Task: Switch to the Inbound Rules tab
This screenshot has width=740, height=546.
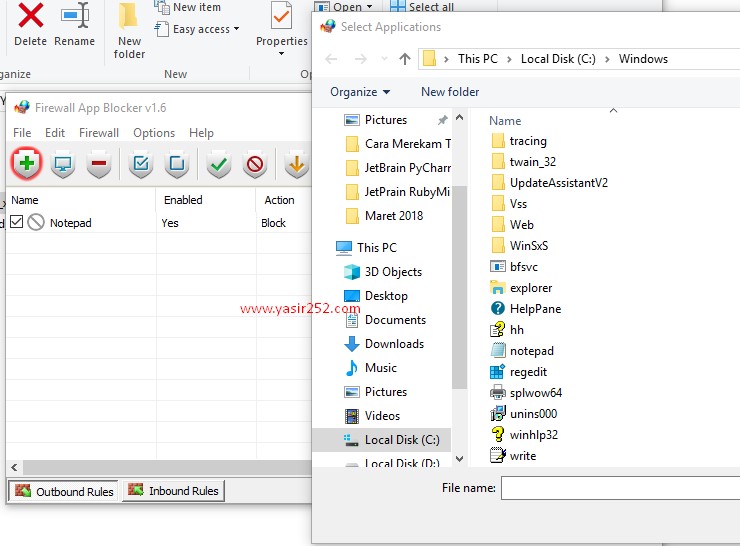Action: pyautogui.click(x=174, y=490)
